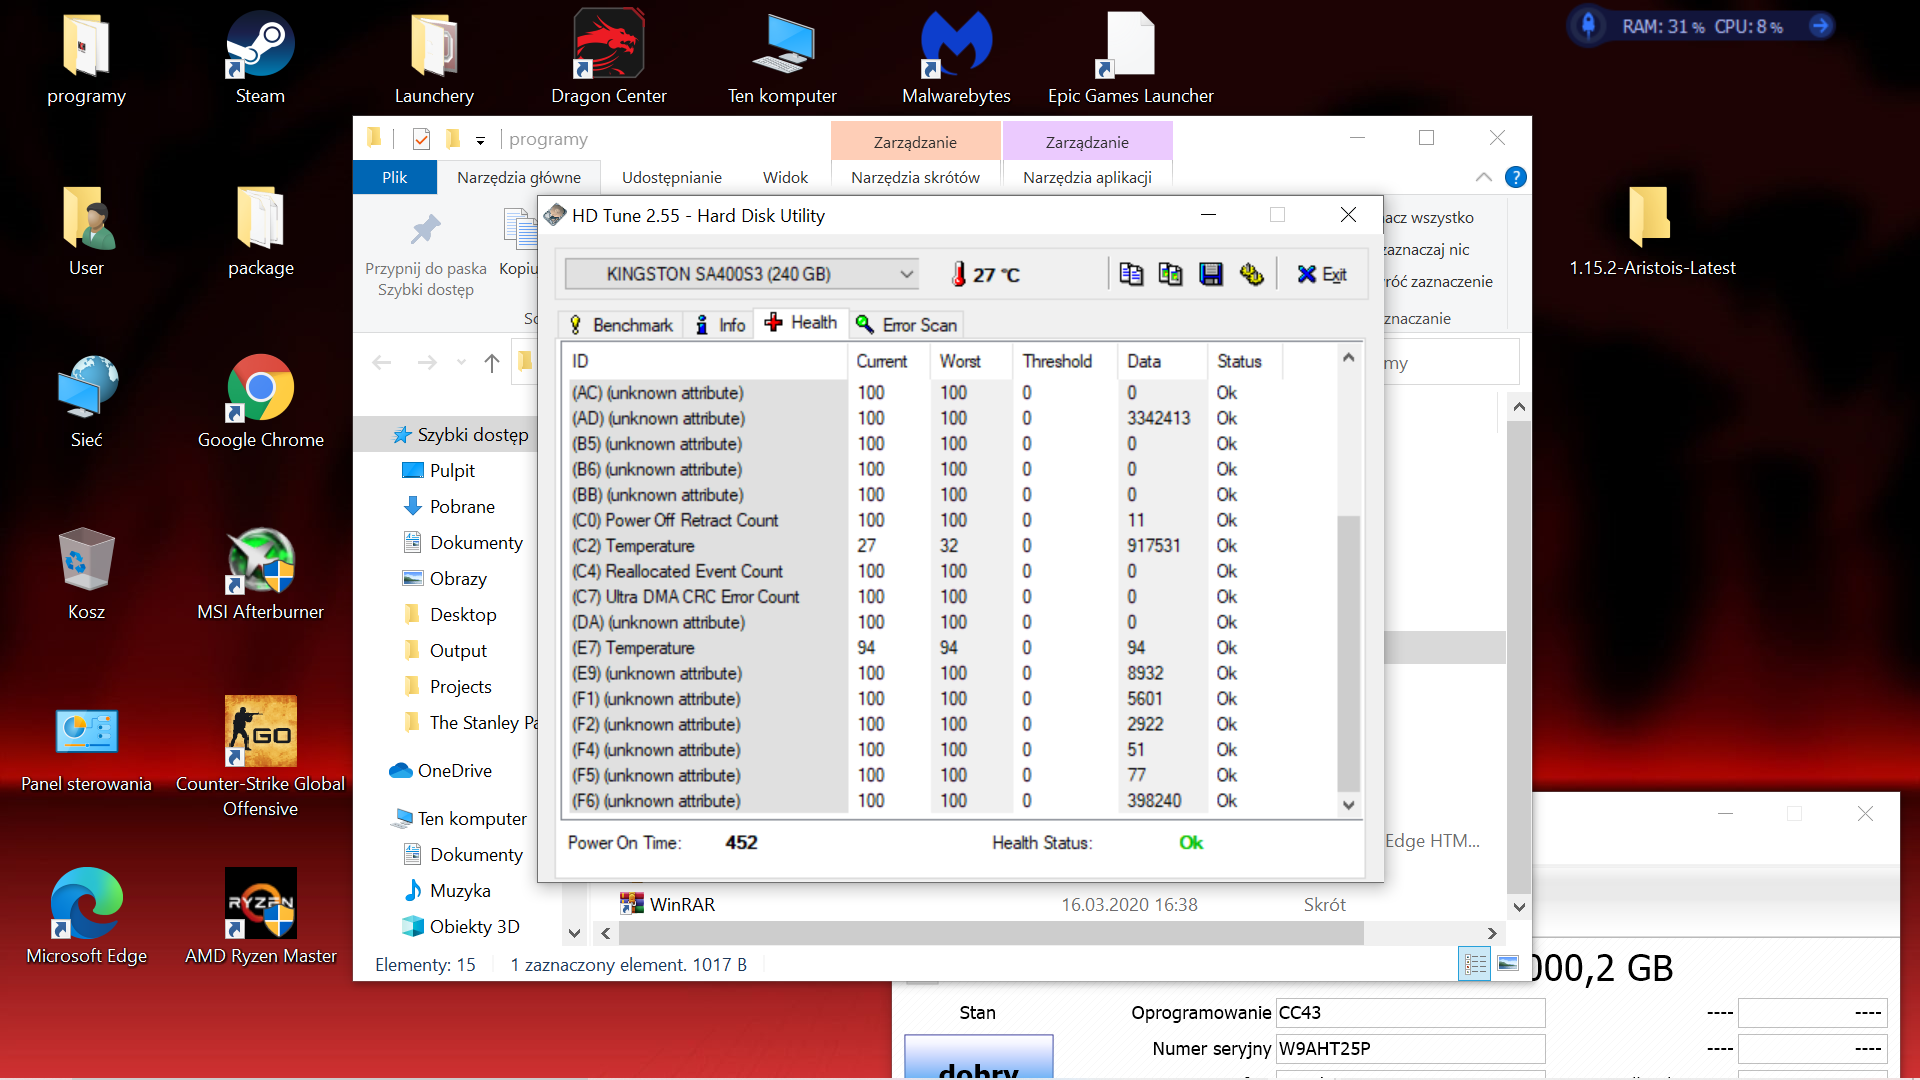Click the Properties checkmark icon in Explorer title bar
The width and height of the screenshot is (1920, 1080).
click(421, 139)
